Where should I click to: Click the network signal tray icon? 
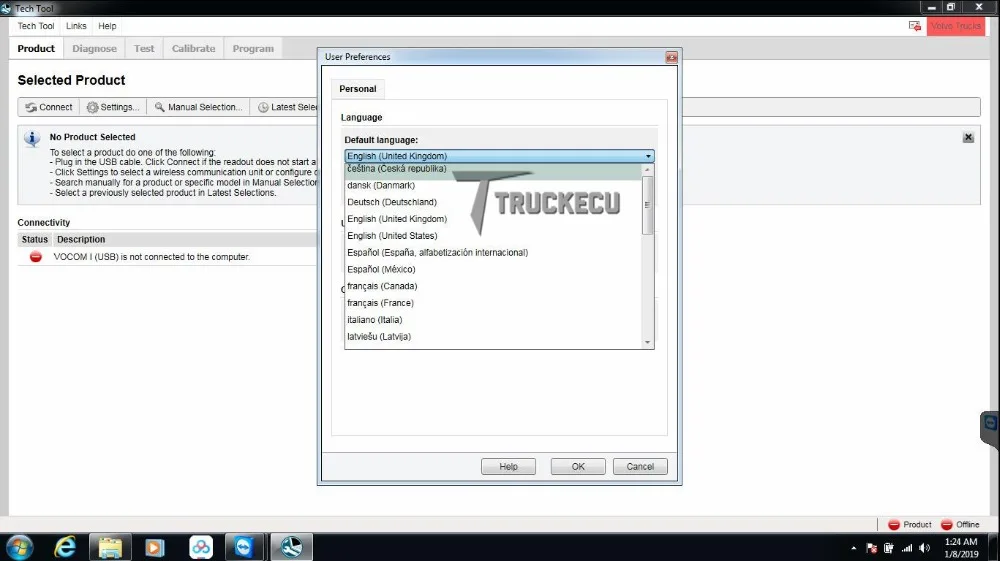point(907,548)
